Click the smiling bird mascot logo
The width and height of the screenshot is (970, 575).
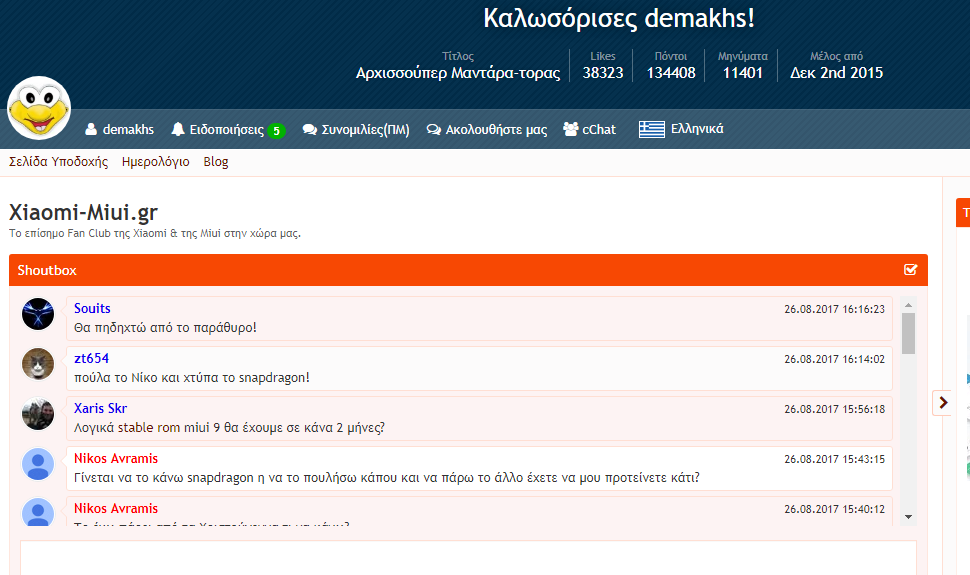point(39,108)
